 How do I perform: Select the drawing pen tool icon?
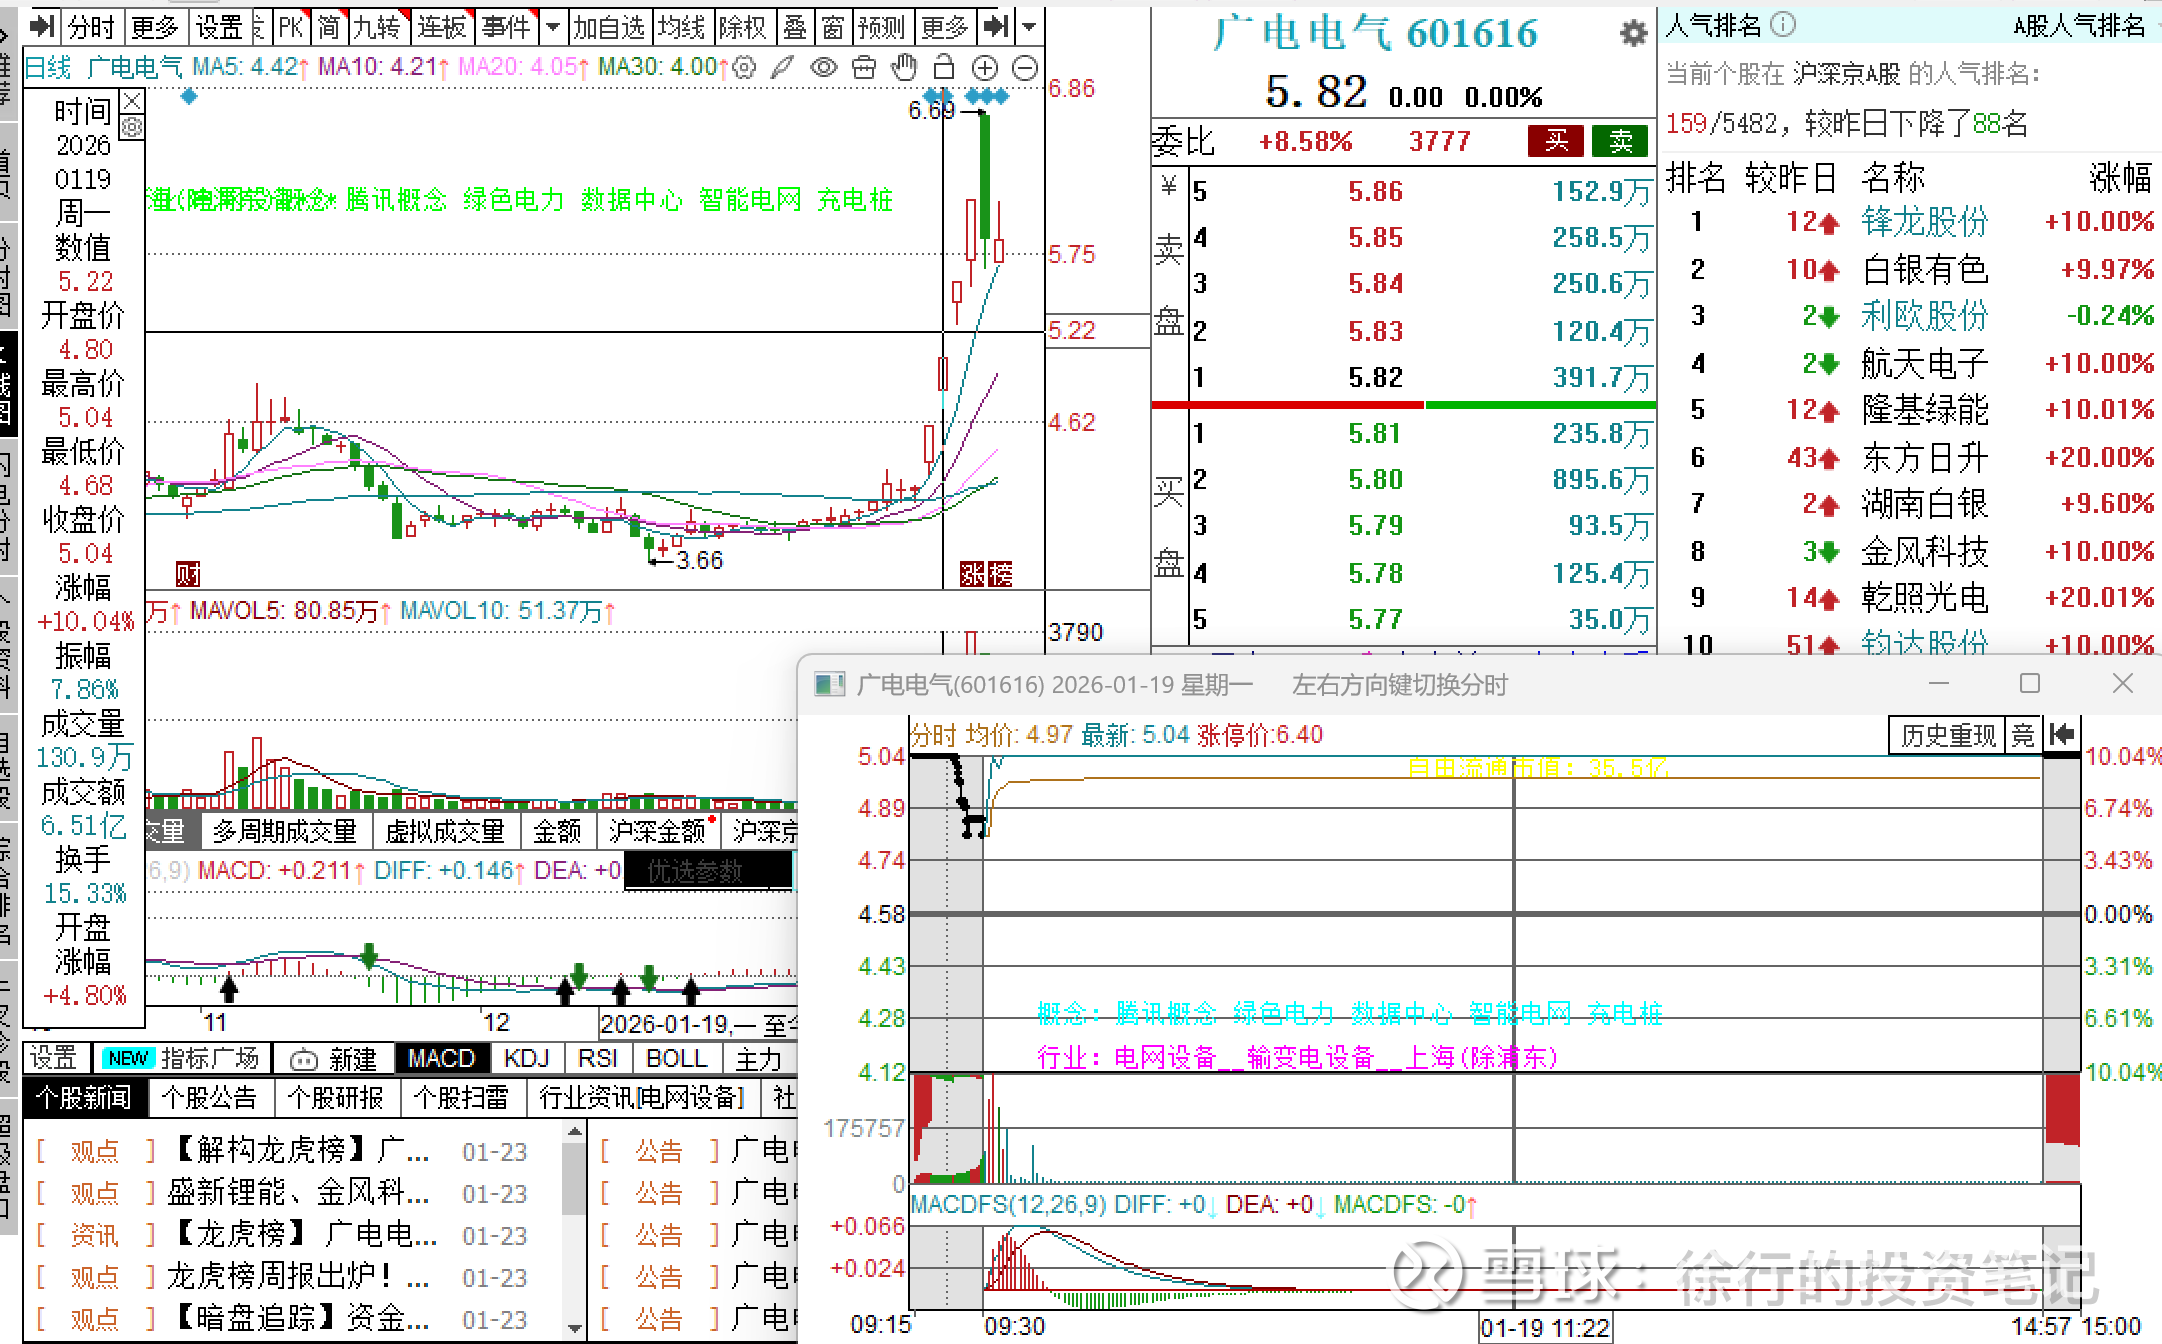(x=783, y=68)
